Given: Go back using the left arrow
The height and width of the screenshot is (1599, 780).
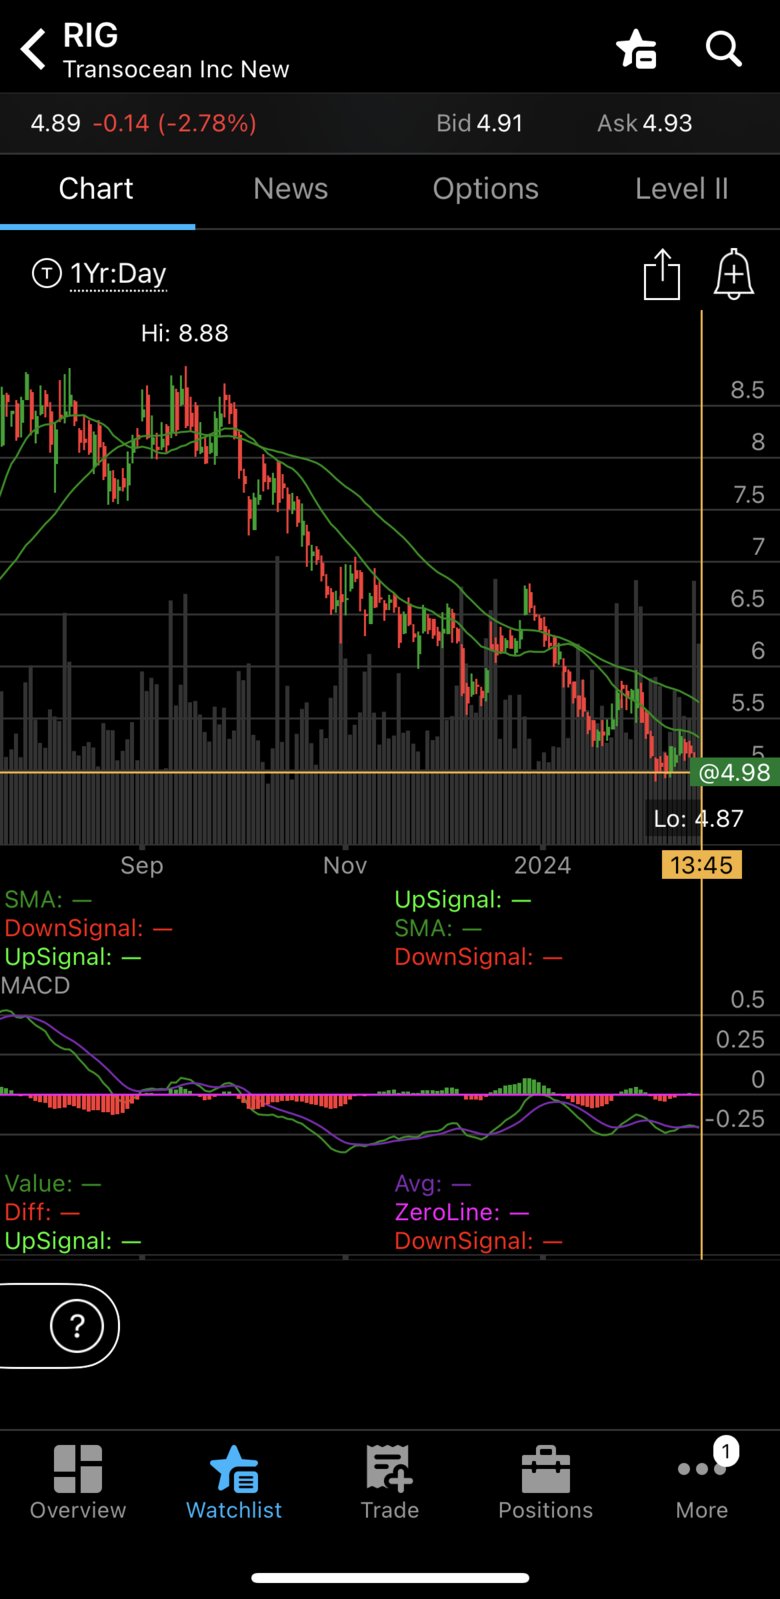Looking at the screenshot, I should (33, 49).
